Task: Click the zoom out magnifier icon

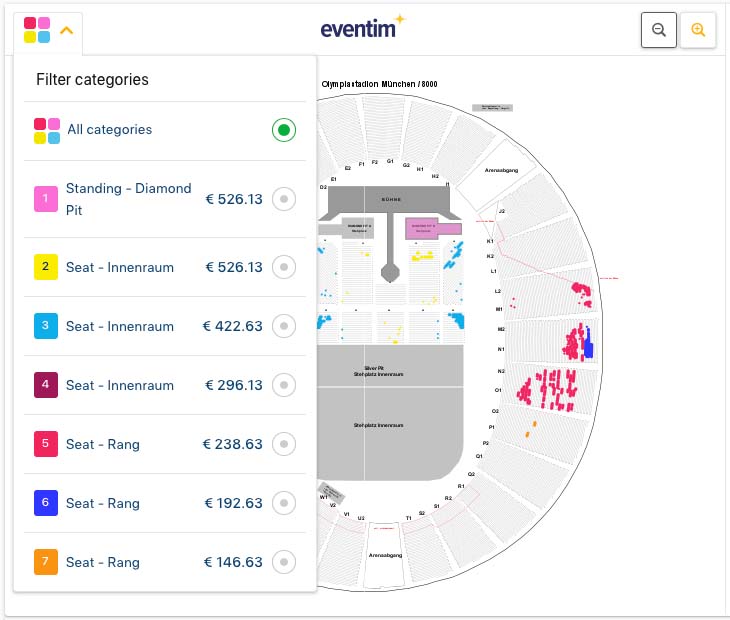Action: [x=658, y=30]
